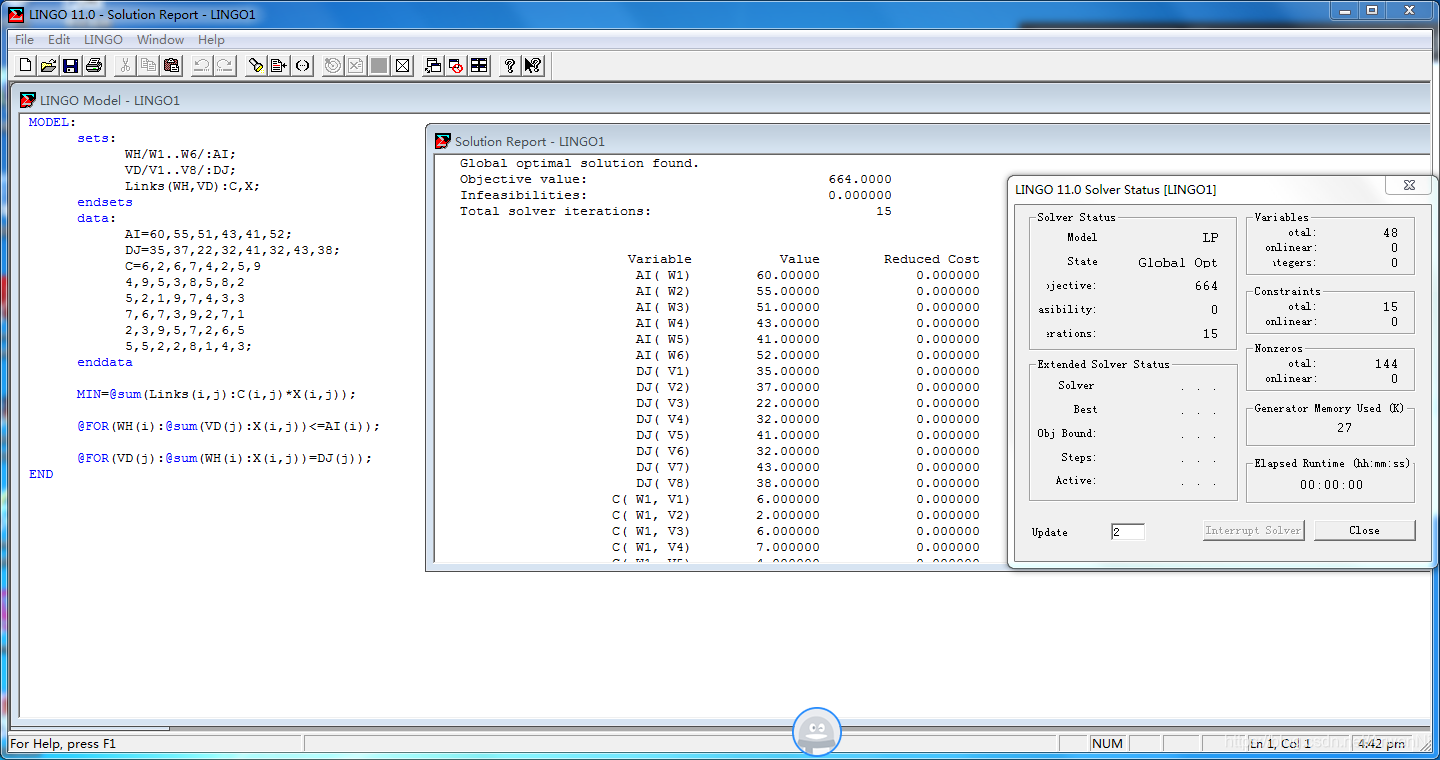
Task: Click the 'endsets' keyword line
Action: (x=105, y=202)
